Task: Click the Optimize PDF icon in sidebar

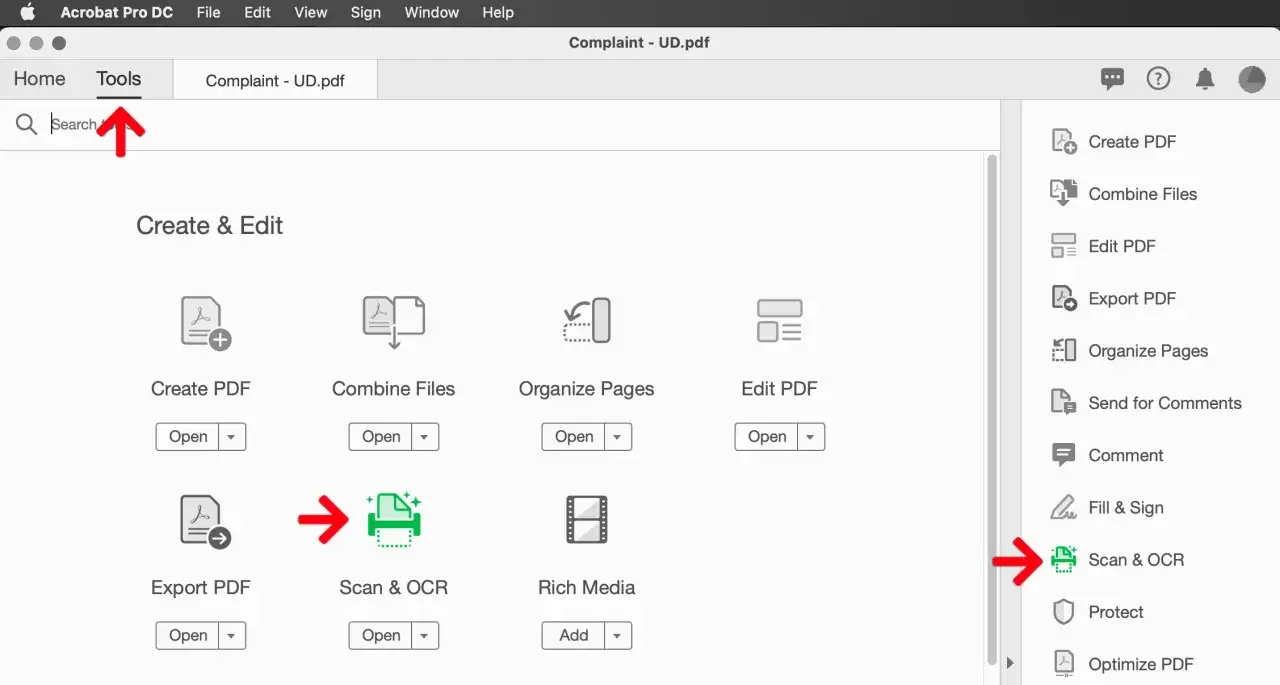Action: [x=1064, y=664]
